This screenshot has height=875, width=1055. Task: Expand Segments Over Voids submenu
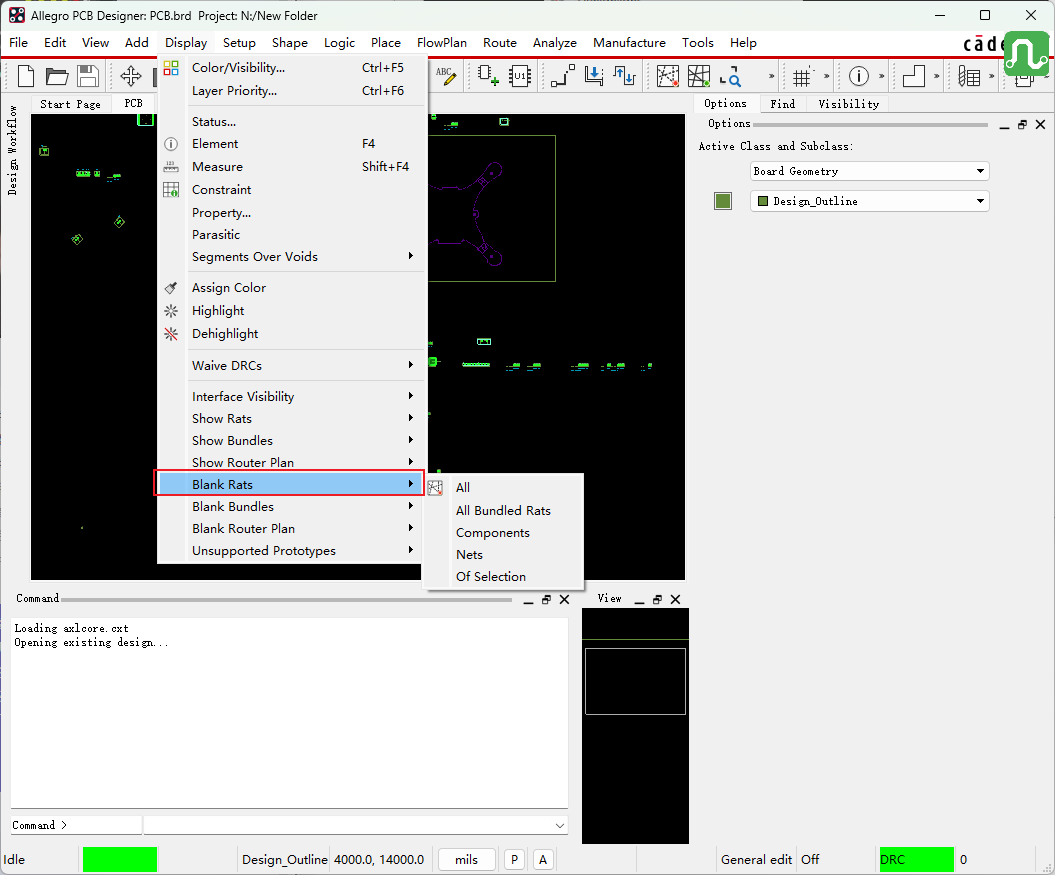click(x=290, y=256)
